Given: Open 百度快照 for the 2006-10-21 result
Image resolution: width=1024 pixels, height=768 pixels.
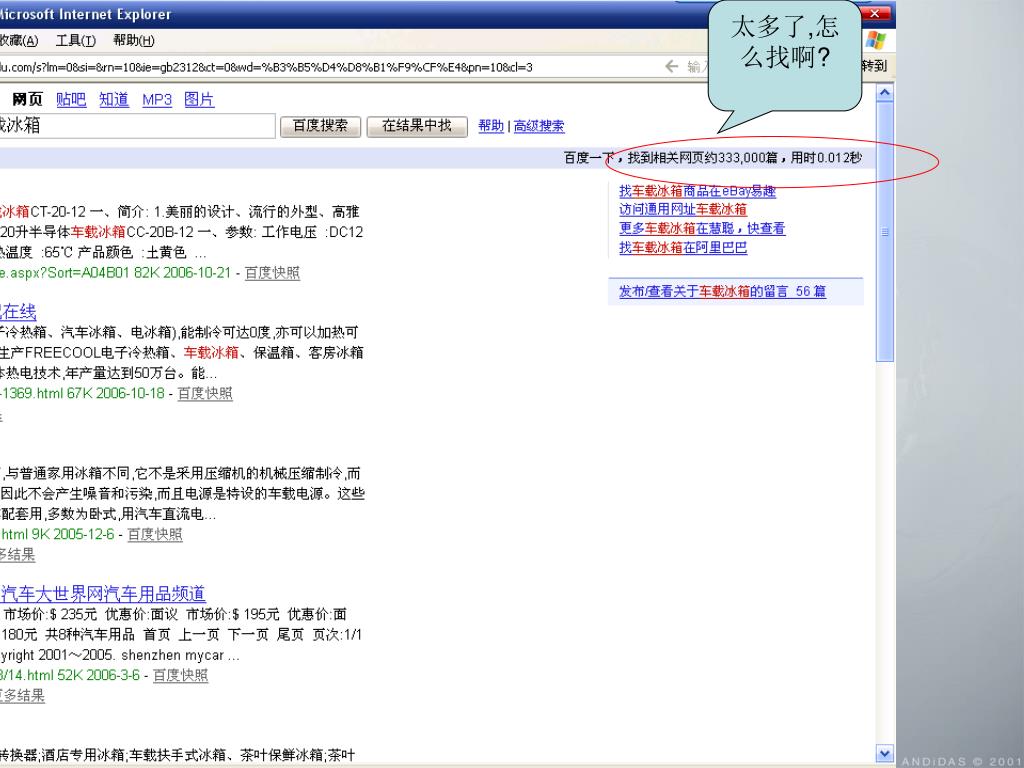Looking at the screenshot, I should [272, 273].
